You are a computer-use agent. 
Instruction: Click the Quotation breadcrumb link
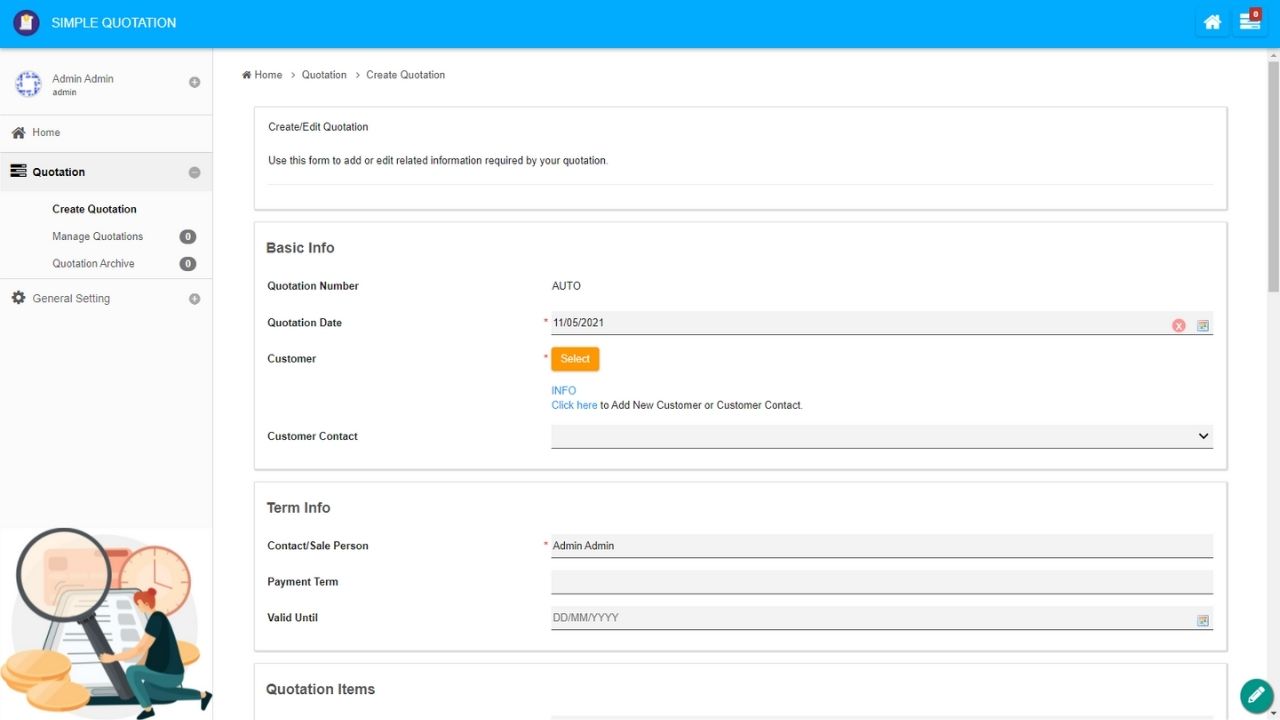[324, 75]
